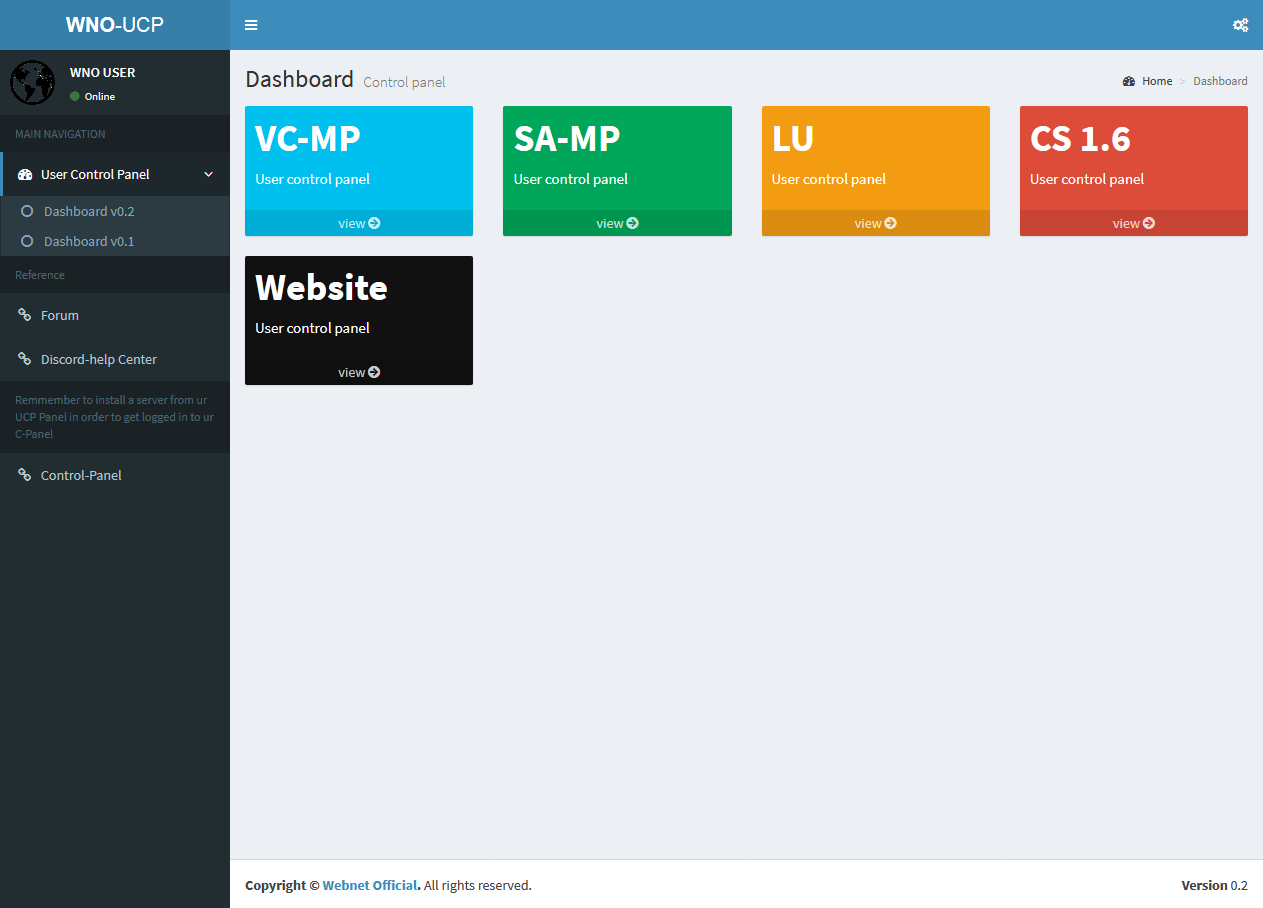Click the Dashboard page heading
The width and height of the screenshot is (1263, 908).
pos(299,79)
